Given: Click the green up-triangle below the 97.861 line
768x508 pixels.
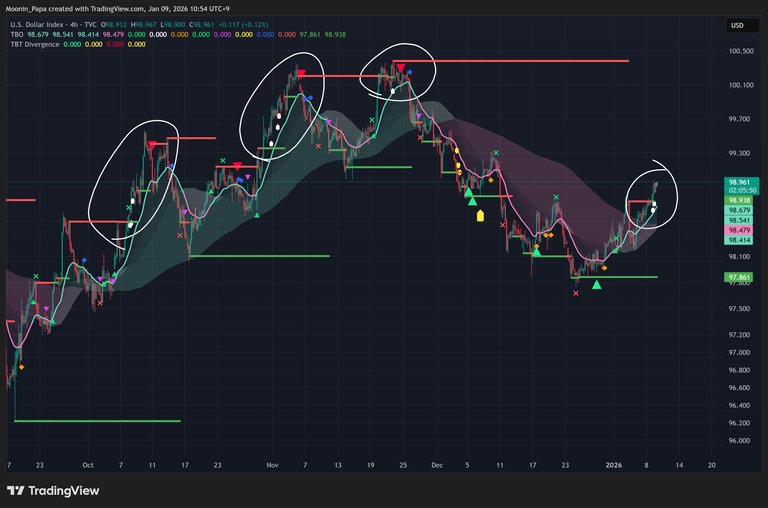Looking at the screenshot, I should 597,285.
